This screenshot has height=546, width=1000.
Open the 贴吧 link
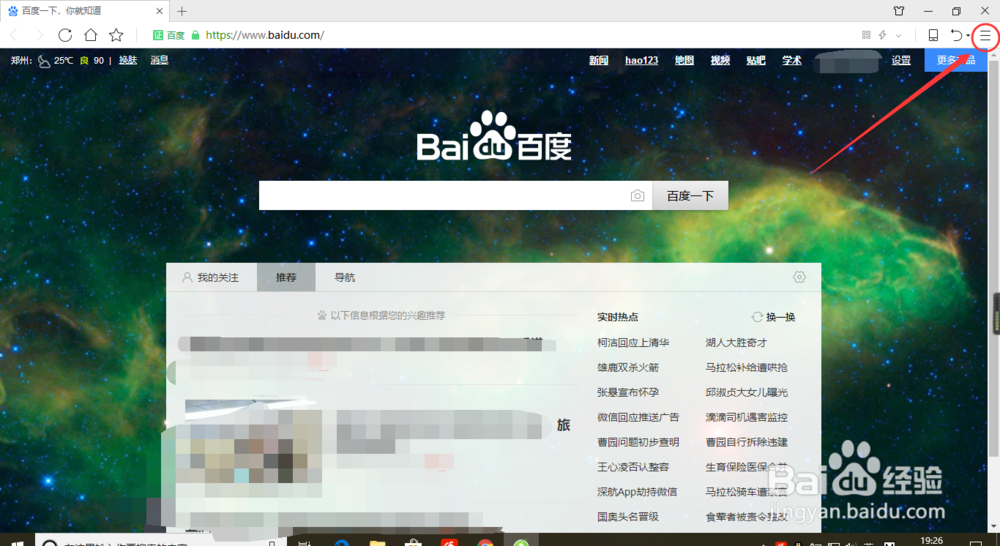click(756, 60)
